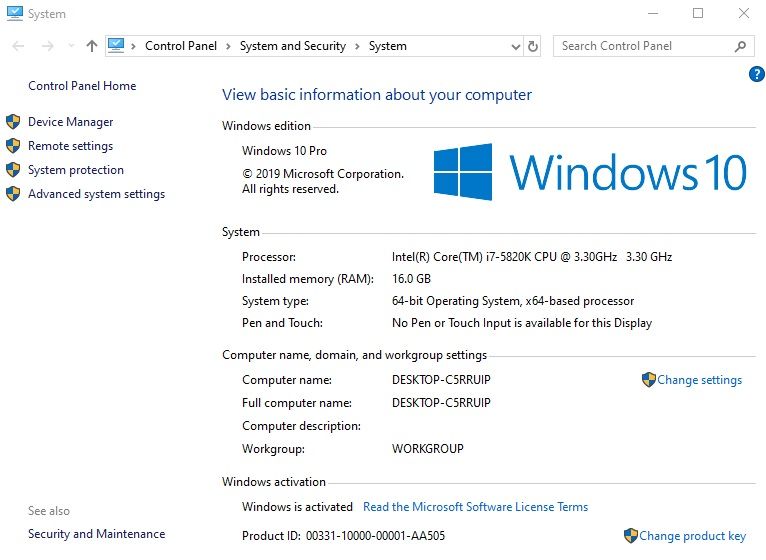Click the Forward navigation arrow
This screenshot has width=766, height=560.
(47, 46)
